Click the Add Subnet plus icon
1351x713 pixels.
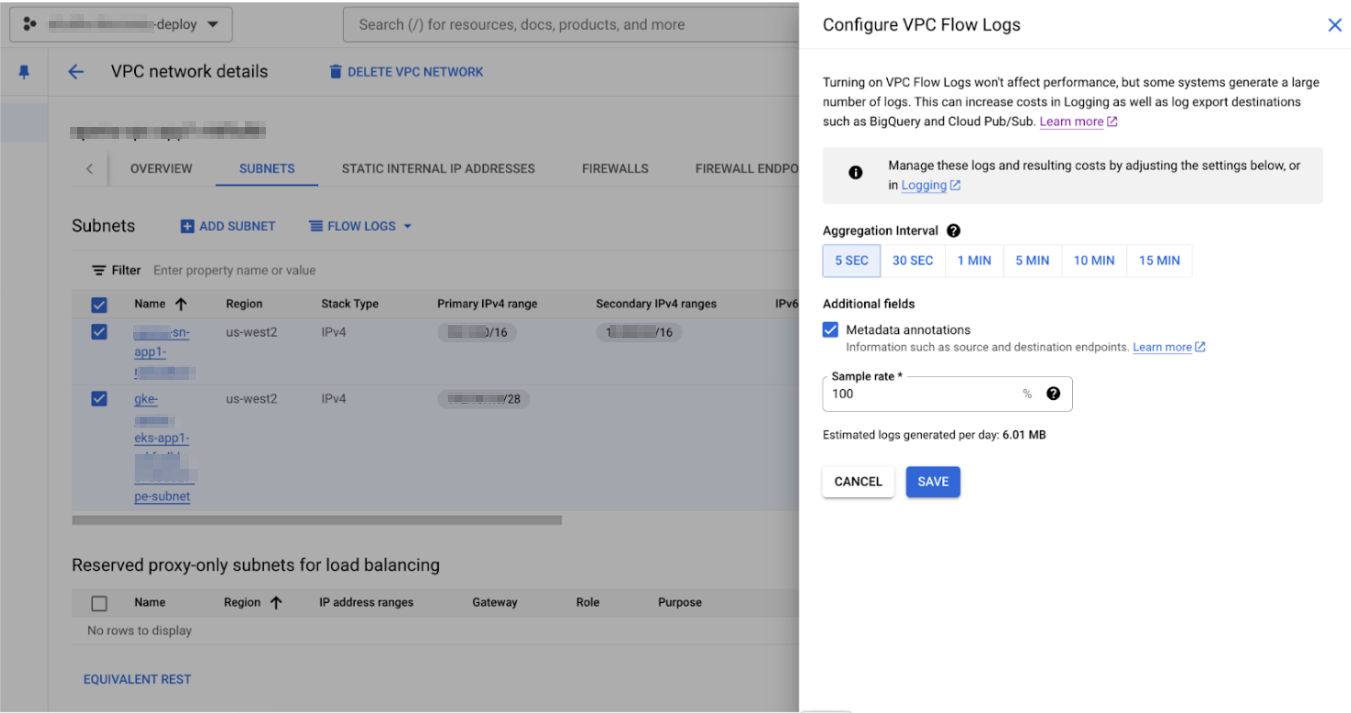coord(187,226)
